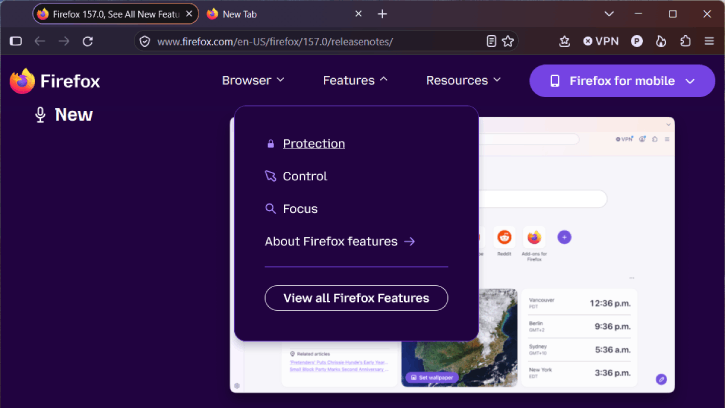Click the 'New' heading text

coord(74,115)
